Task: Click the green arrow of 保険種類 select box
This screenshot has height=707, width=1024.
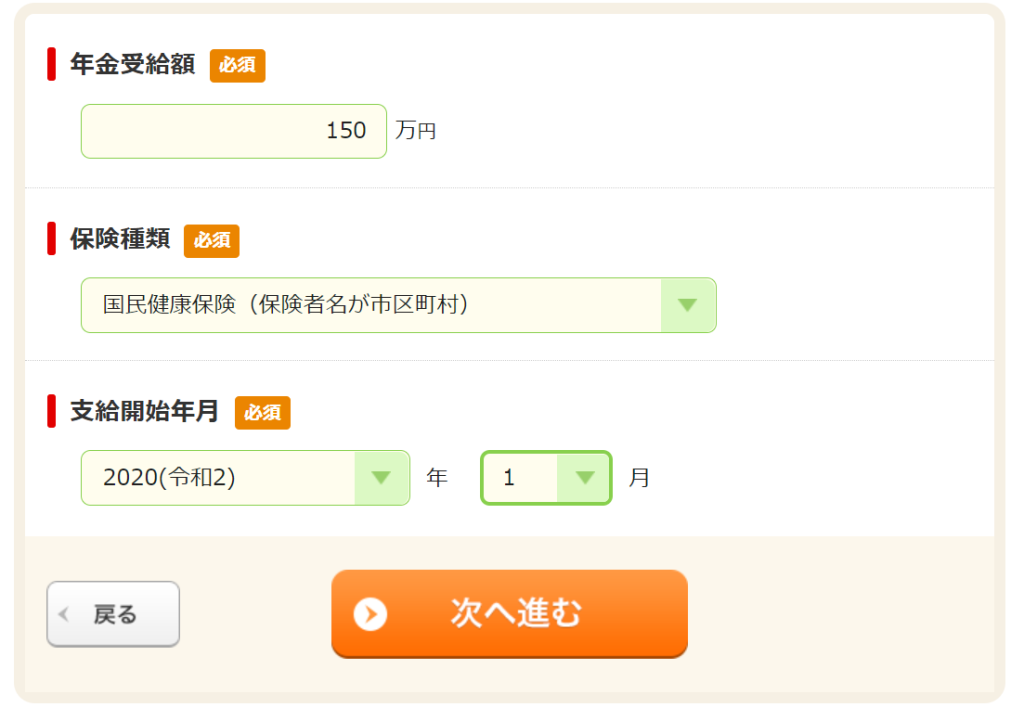Action: click(x=688, y=305)
